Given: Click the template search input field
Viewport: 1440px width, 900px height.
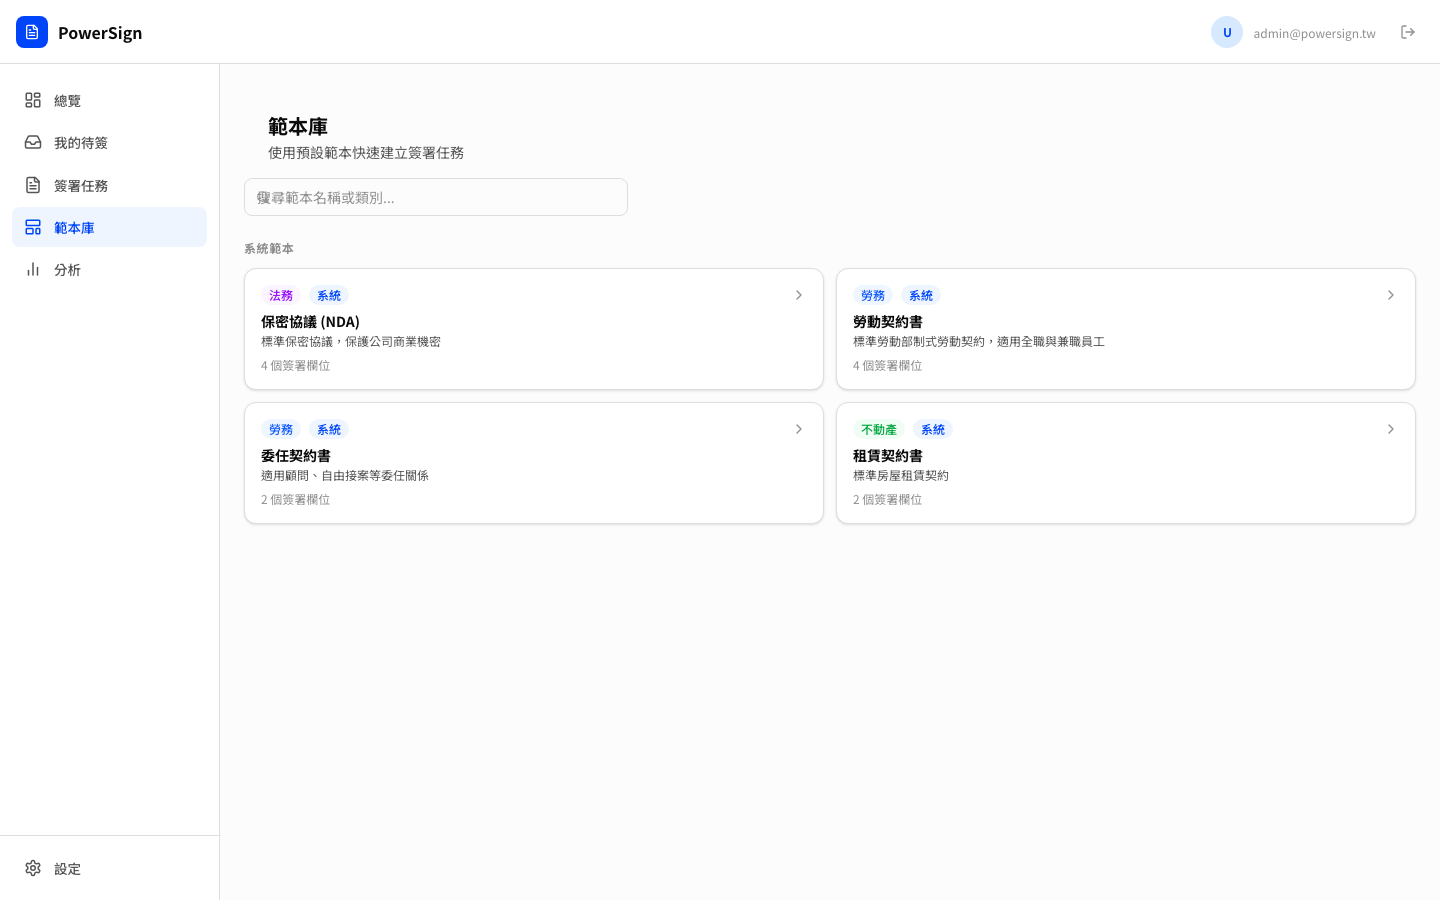Looking at the screenshot, I should [x=436, y=197].
